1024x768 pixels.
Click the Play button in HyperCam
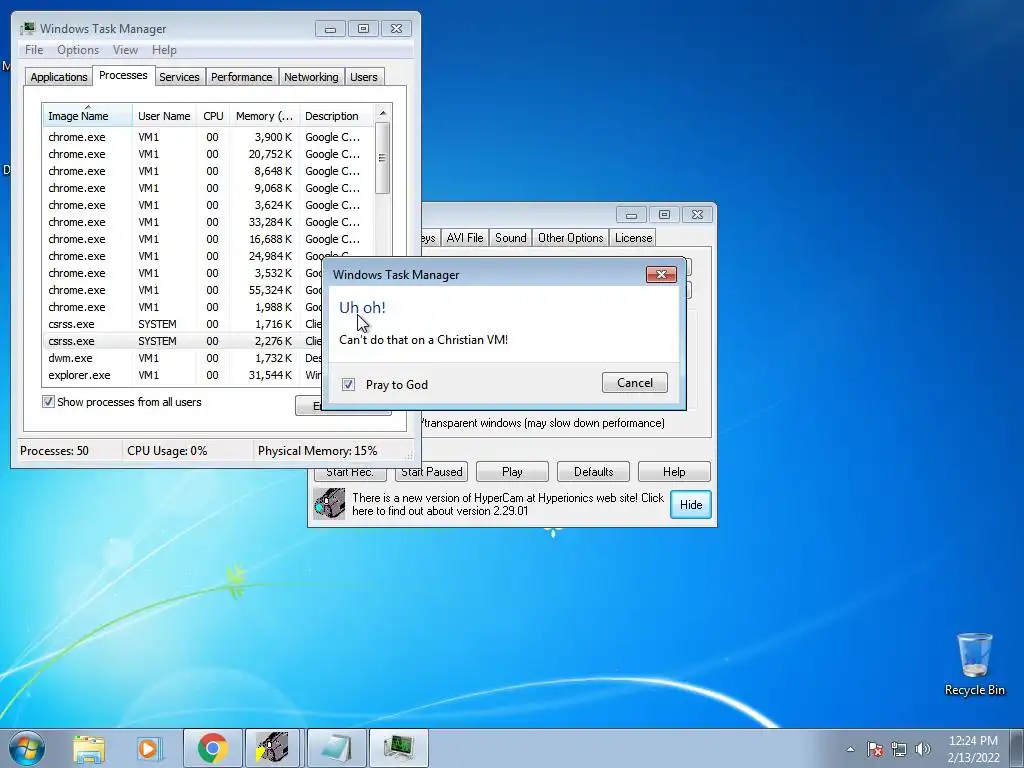coord(512,472)
